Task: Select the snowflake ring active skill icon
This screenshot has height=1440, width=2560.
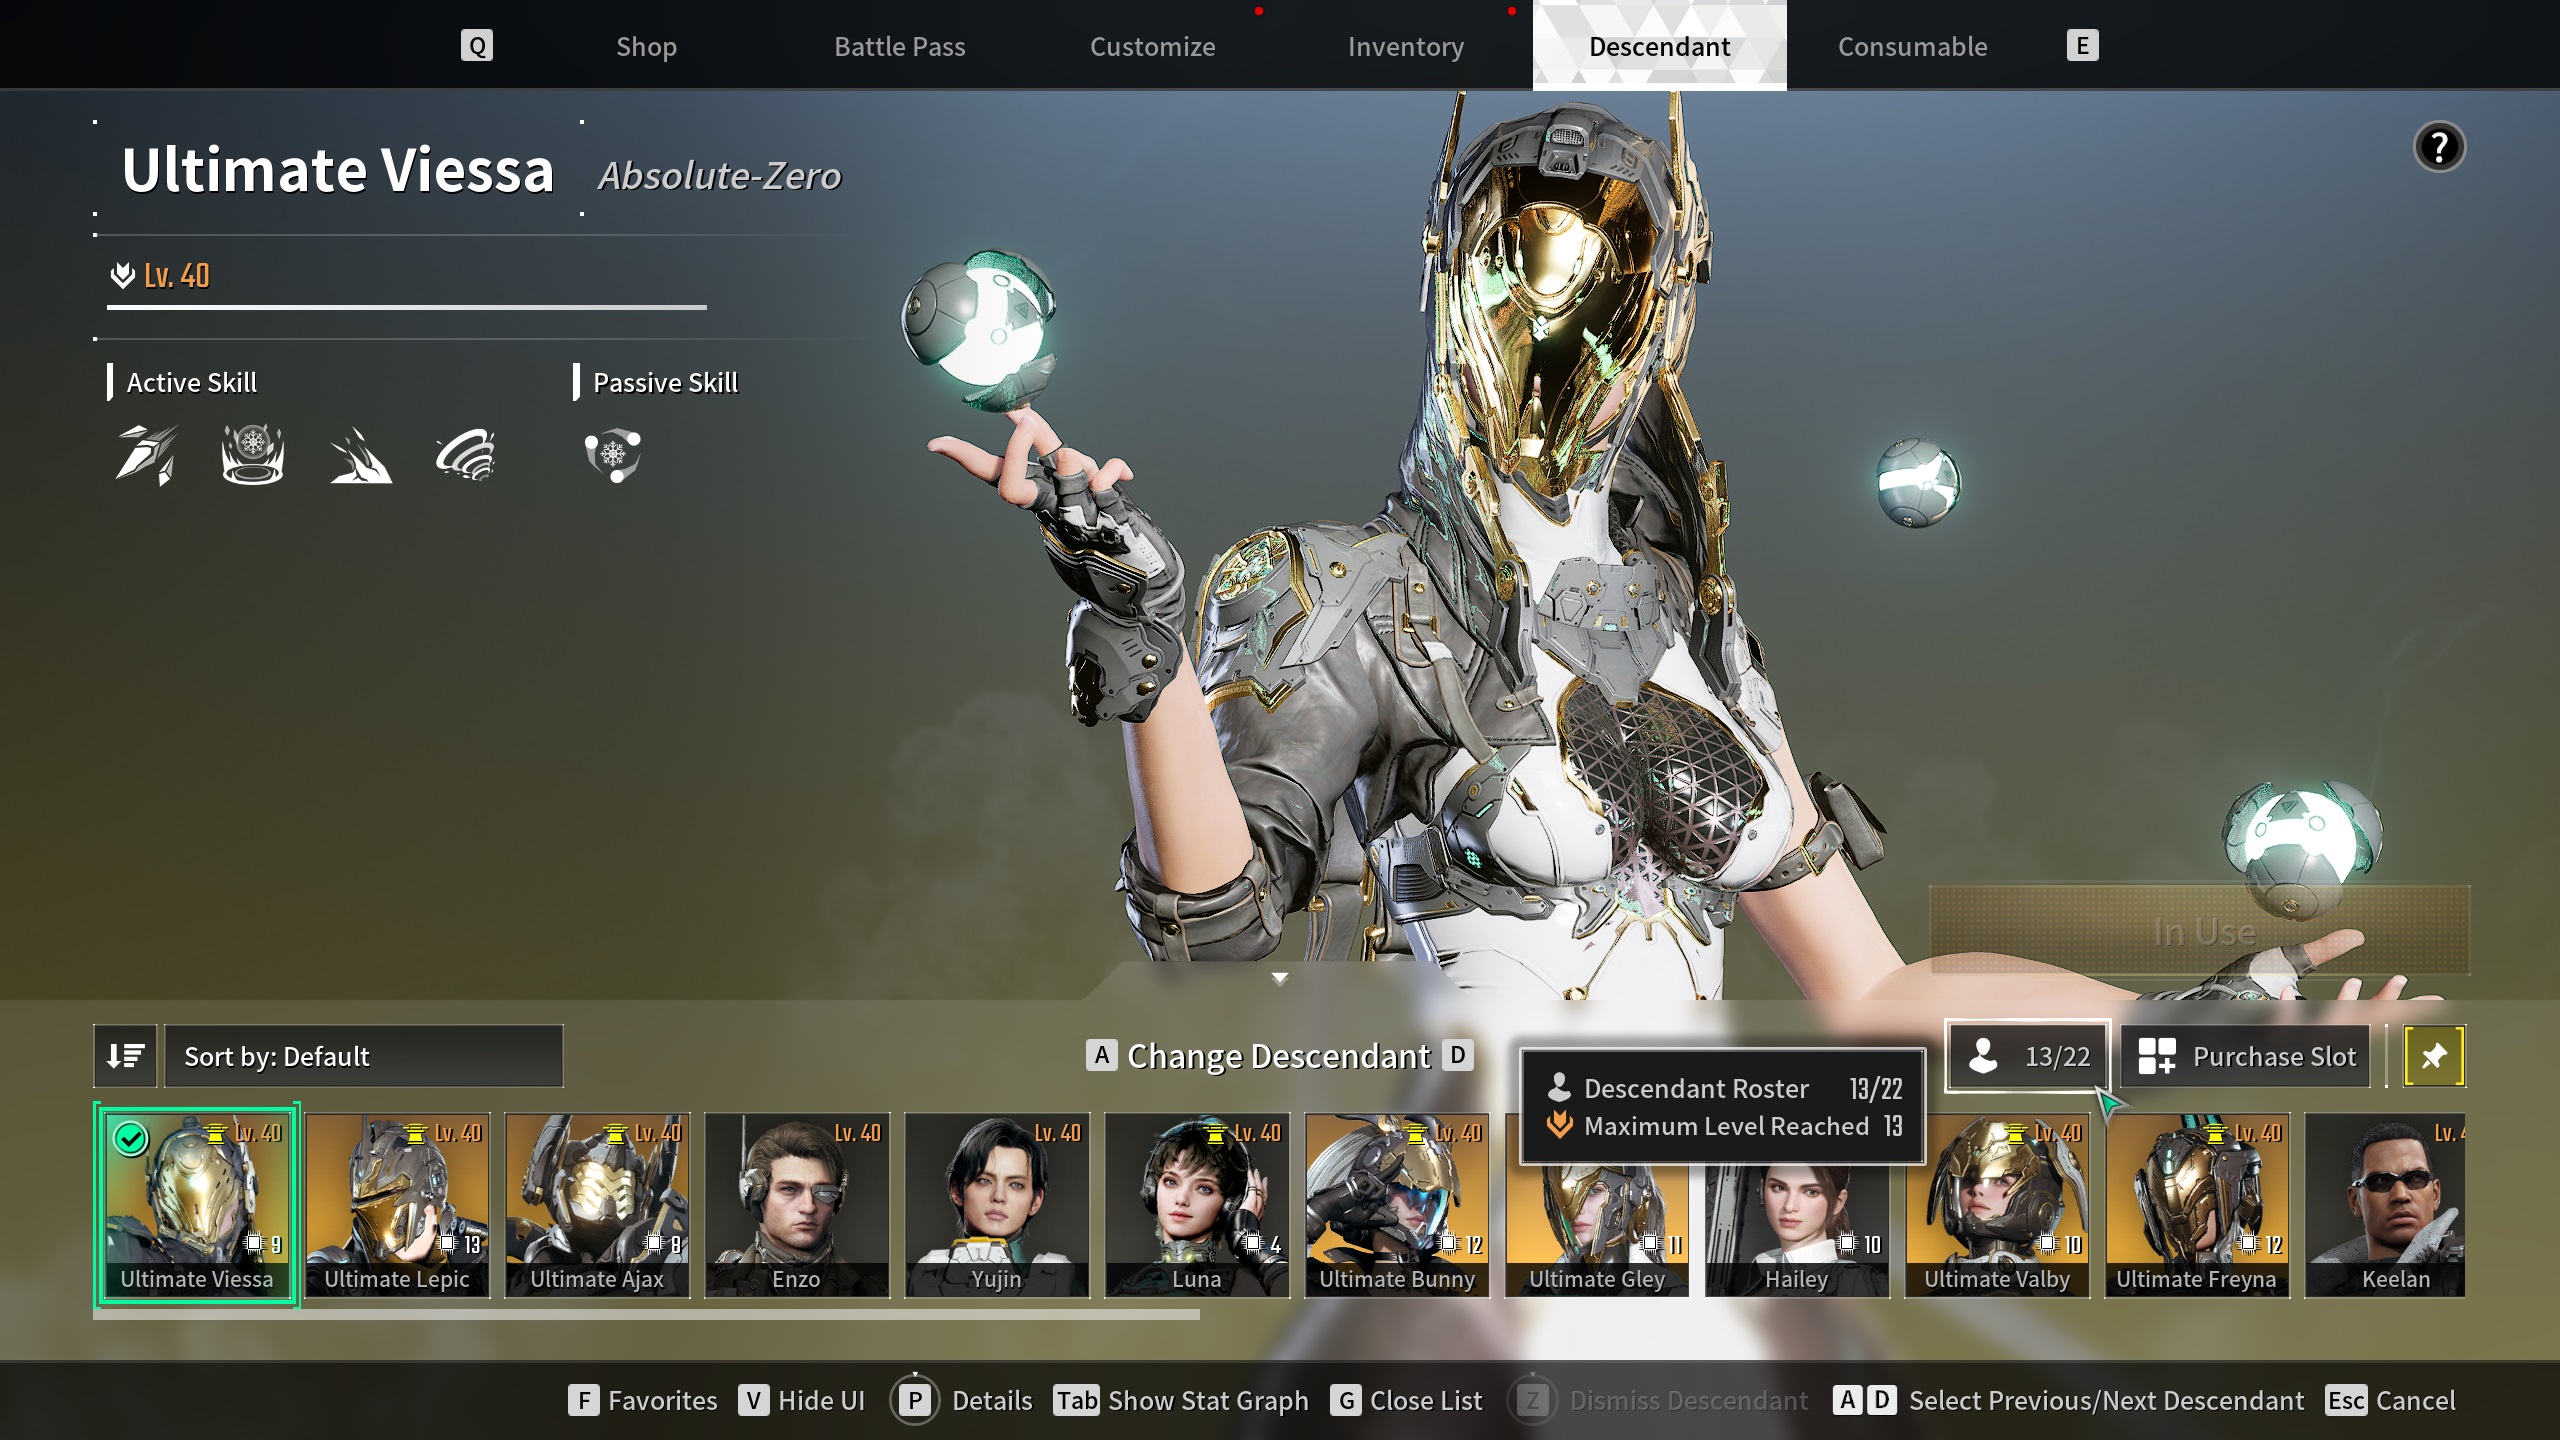Action: point(252,455)
